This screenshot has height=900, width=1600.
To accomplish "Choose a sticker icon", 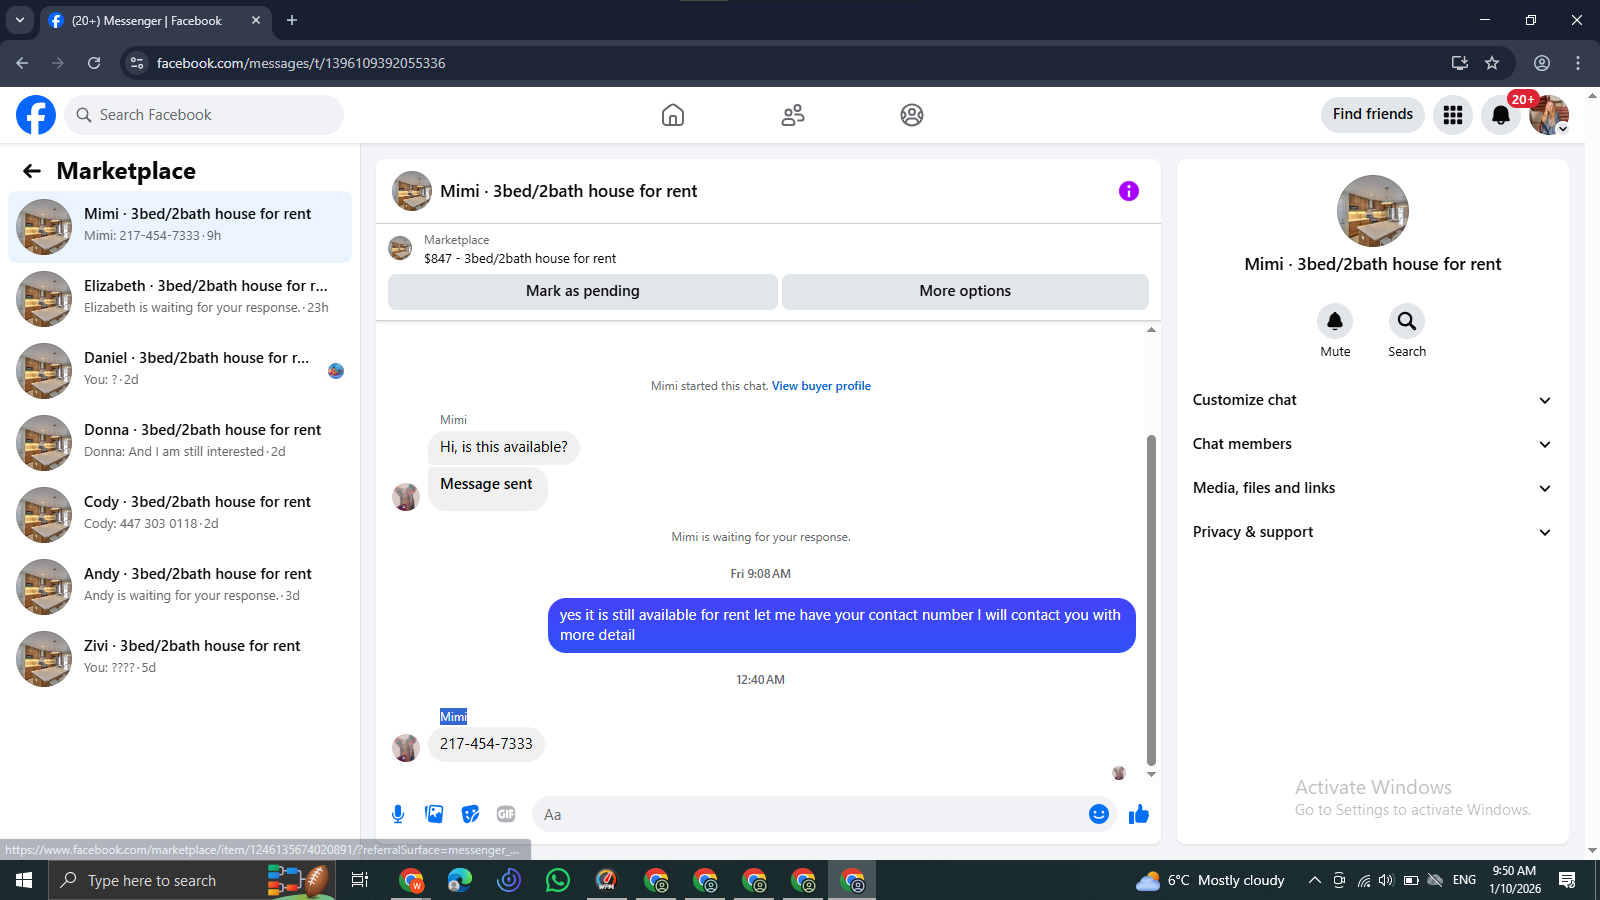I will [470, 814].
